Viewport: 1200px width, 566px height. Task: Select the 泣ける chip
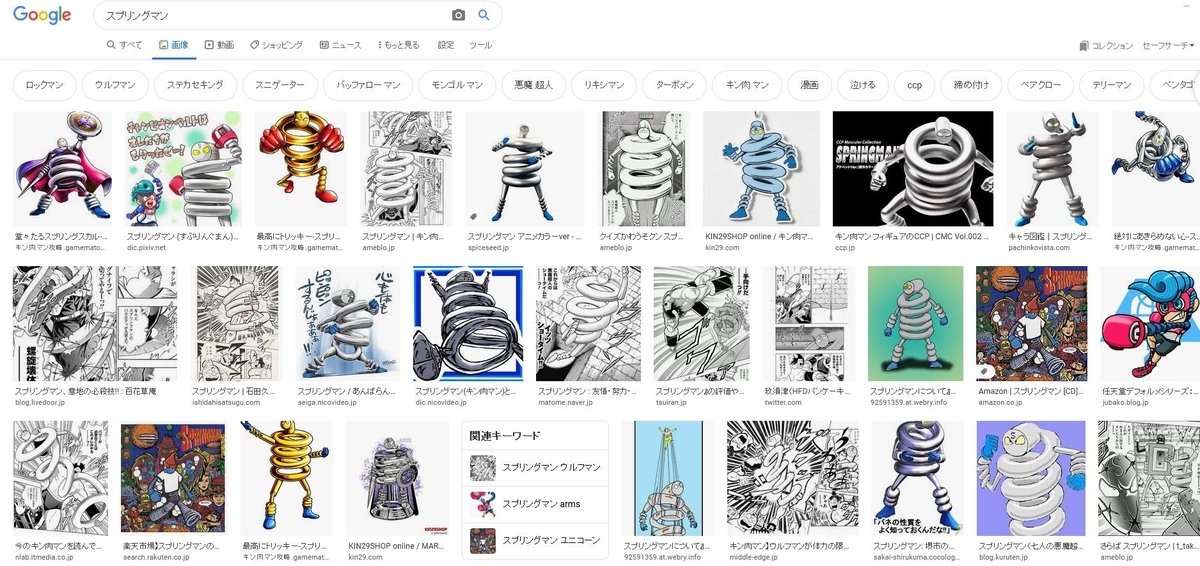tap(862, 85)
